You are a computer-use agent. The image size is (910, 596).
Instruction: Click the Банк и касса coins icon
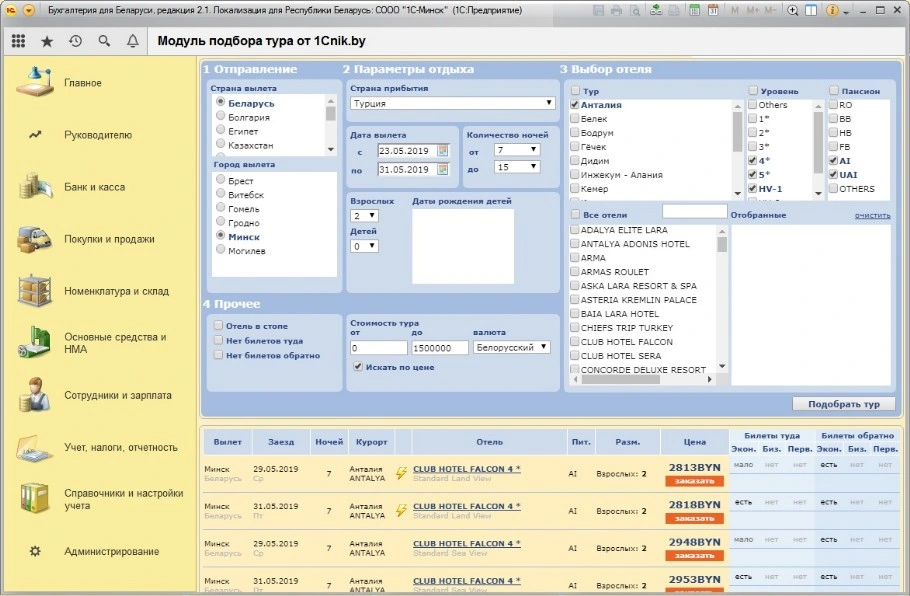35,187
